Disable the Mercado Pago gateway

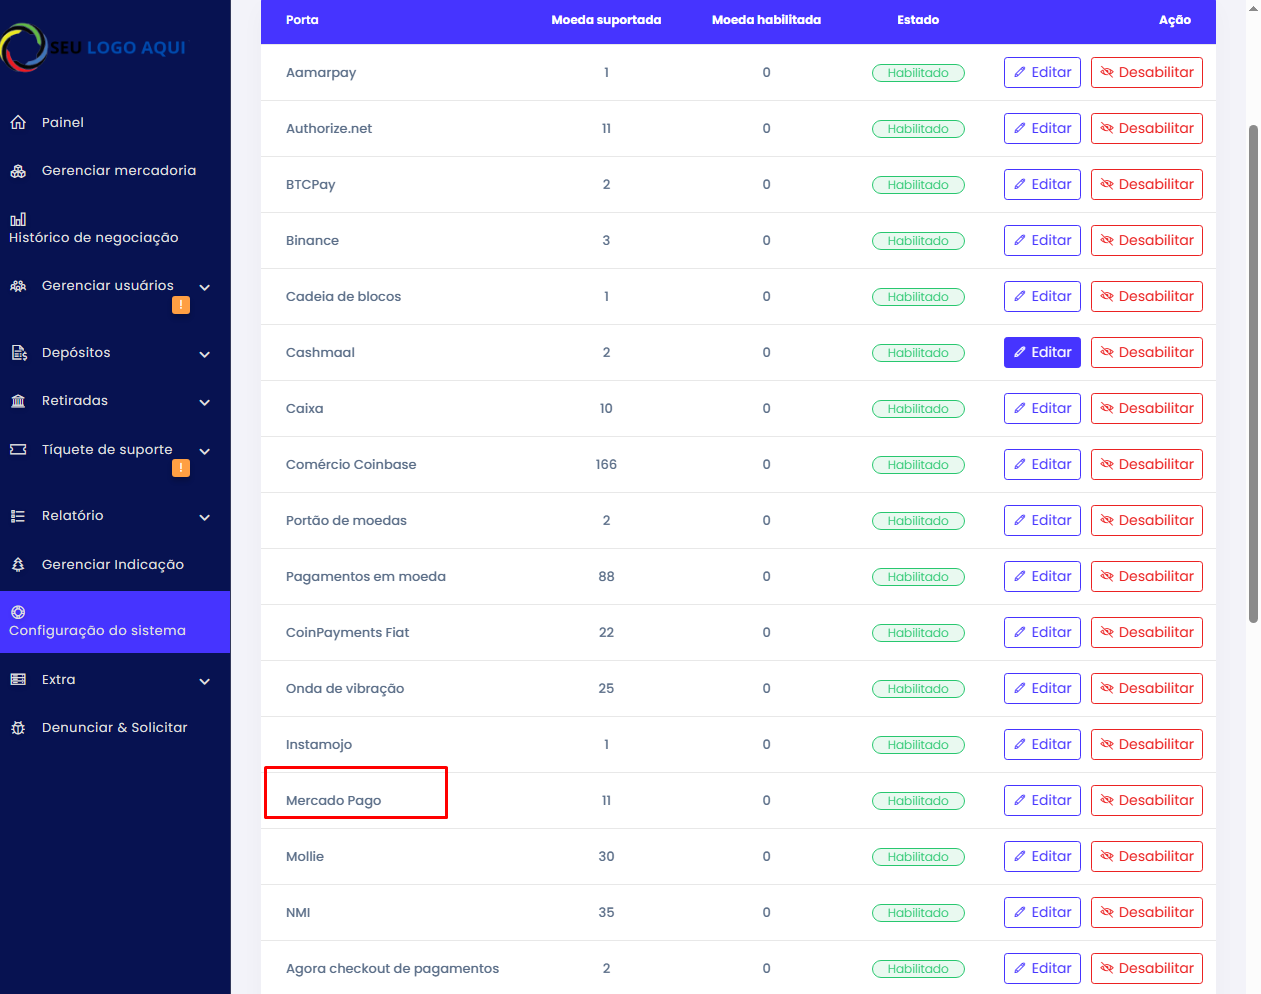point(1146,800)
